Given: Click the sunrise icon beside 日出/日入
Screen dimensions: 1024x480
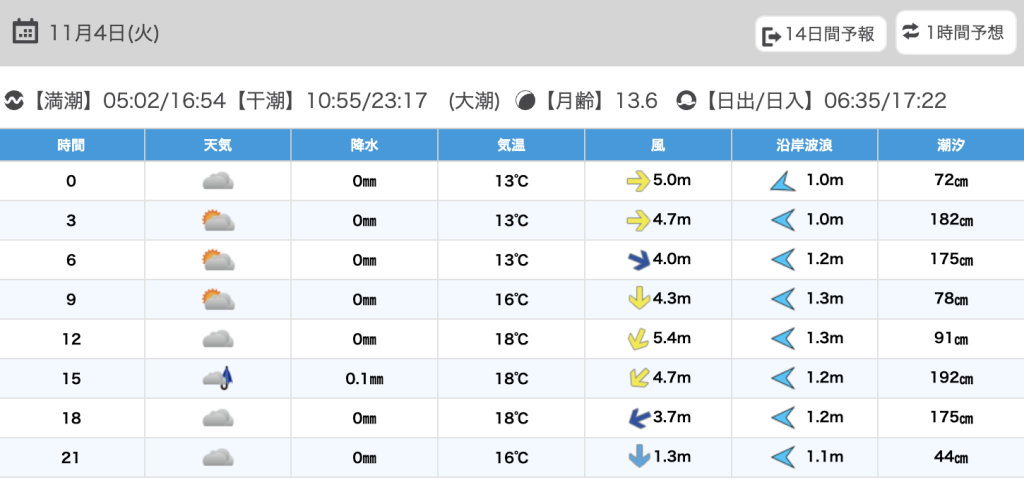Looking at the screenshot, I should pos(686,101).
